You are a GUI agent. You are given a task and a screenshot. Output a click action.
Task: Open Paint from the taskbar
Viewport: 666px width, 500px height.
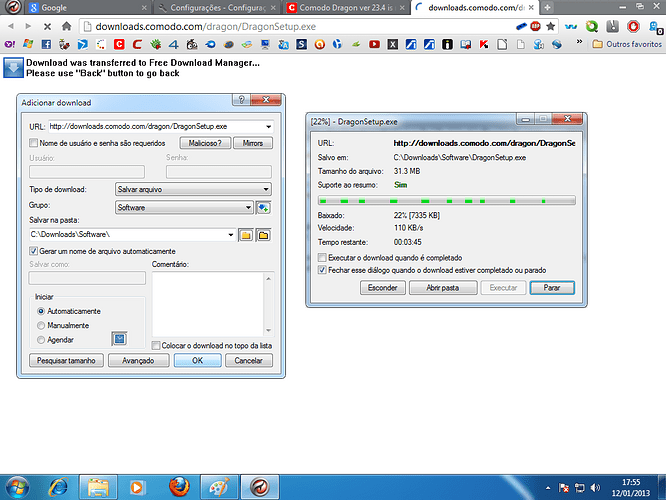pos(219,487)
